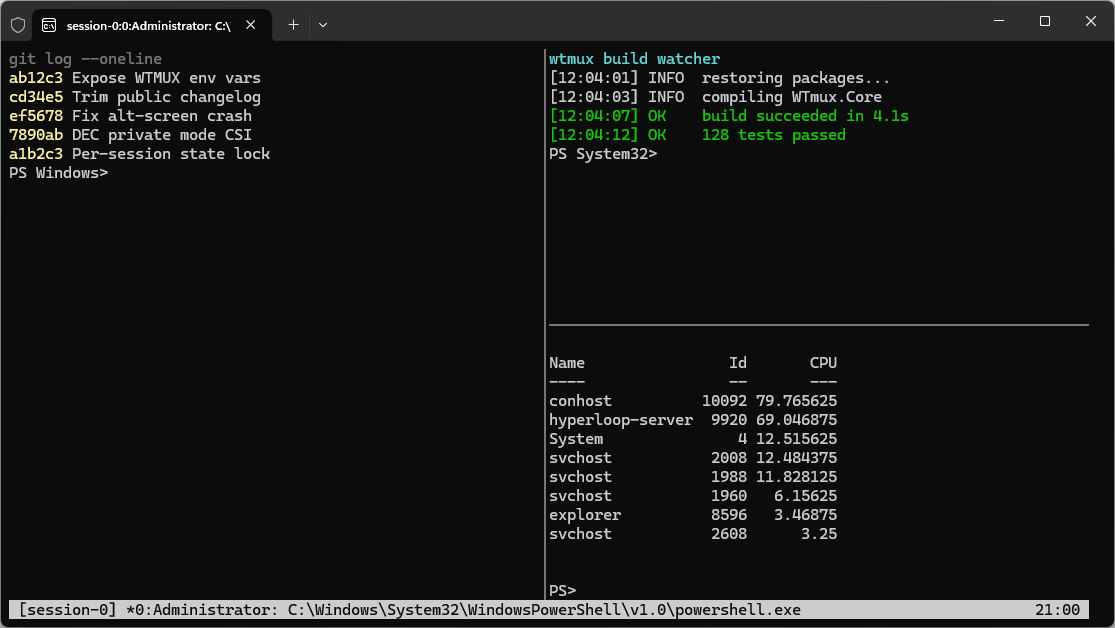Click the 'conhost' process row
Viewport: 1115px width, 628px height.
click(693, 401)
